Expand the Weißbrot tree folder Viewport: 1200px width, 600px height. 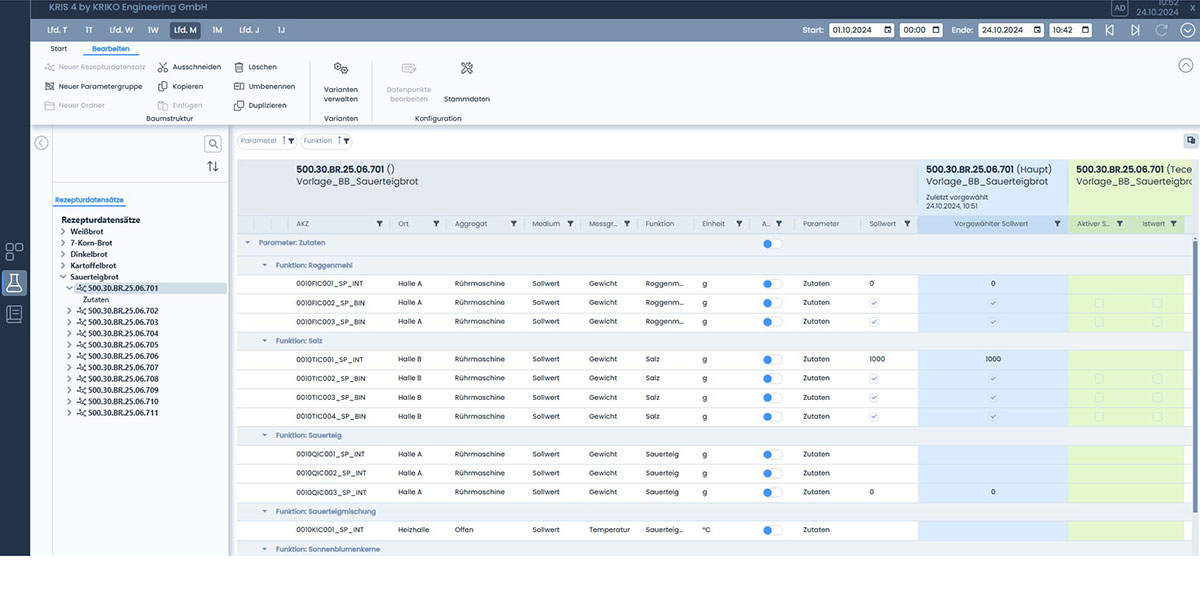pos(64,231)
